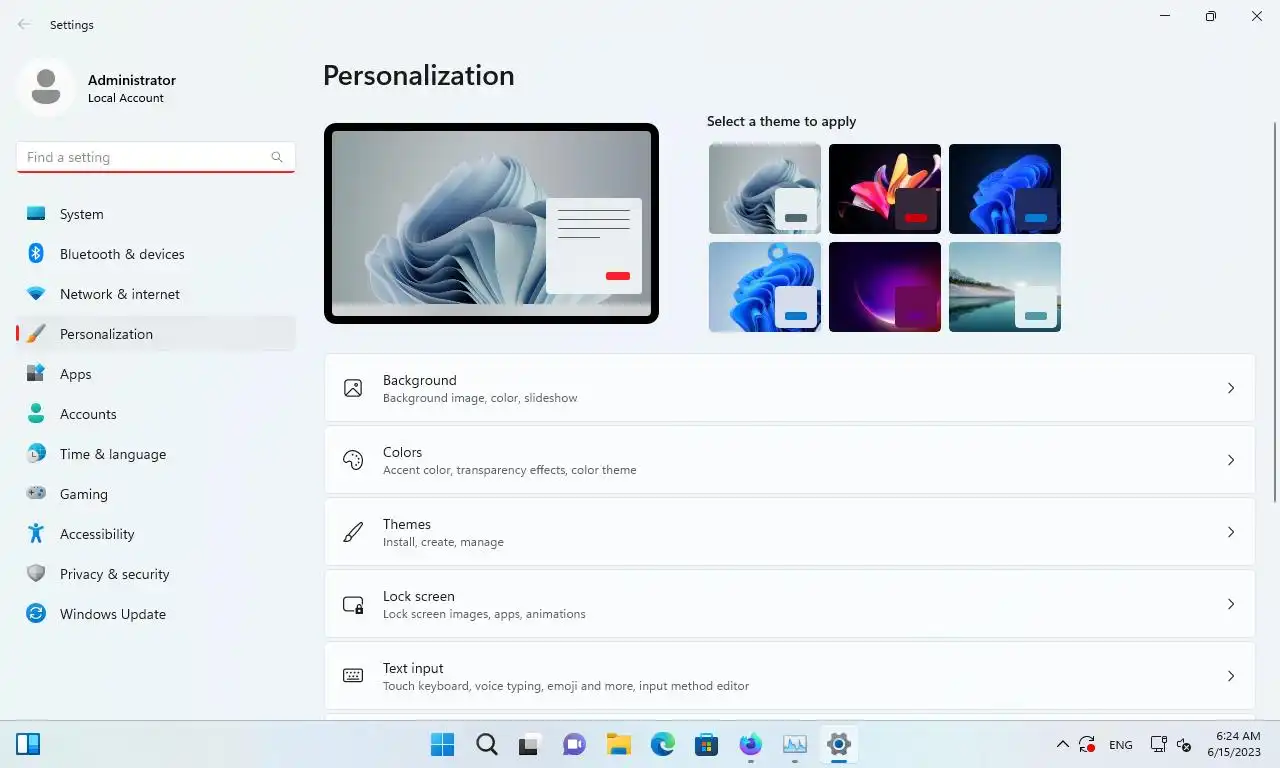Click the Privacy & security shield icon
1280x768 pixels.
(36, 574)
